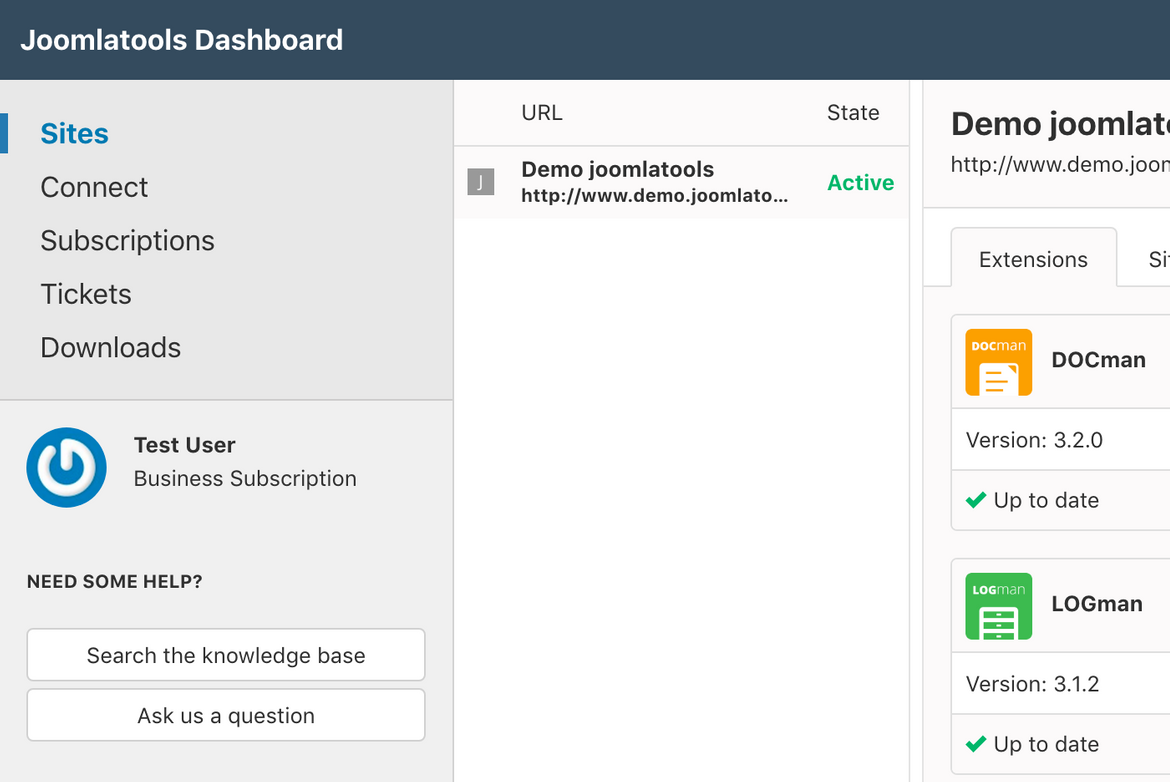Click Ask us a question
The height and width of the screenshot is (782, 1170).
click(226, 715)
